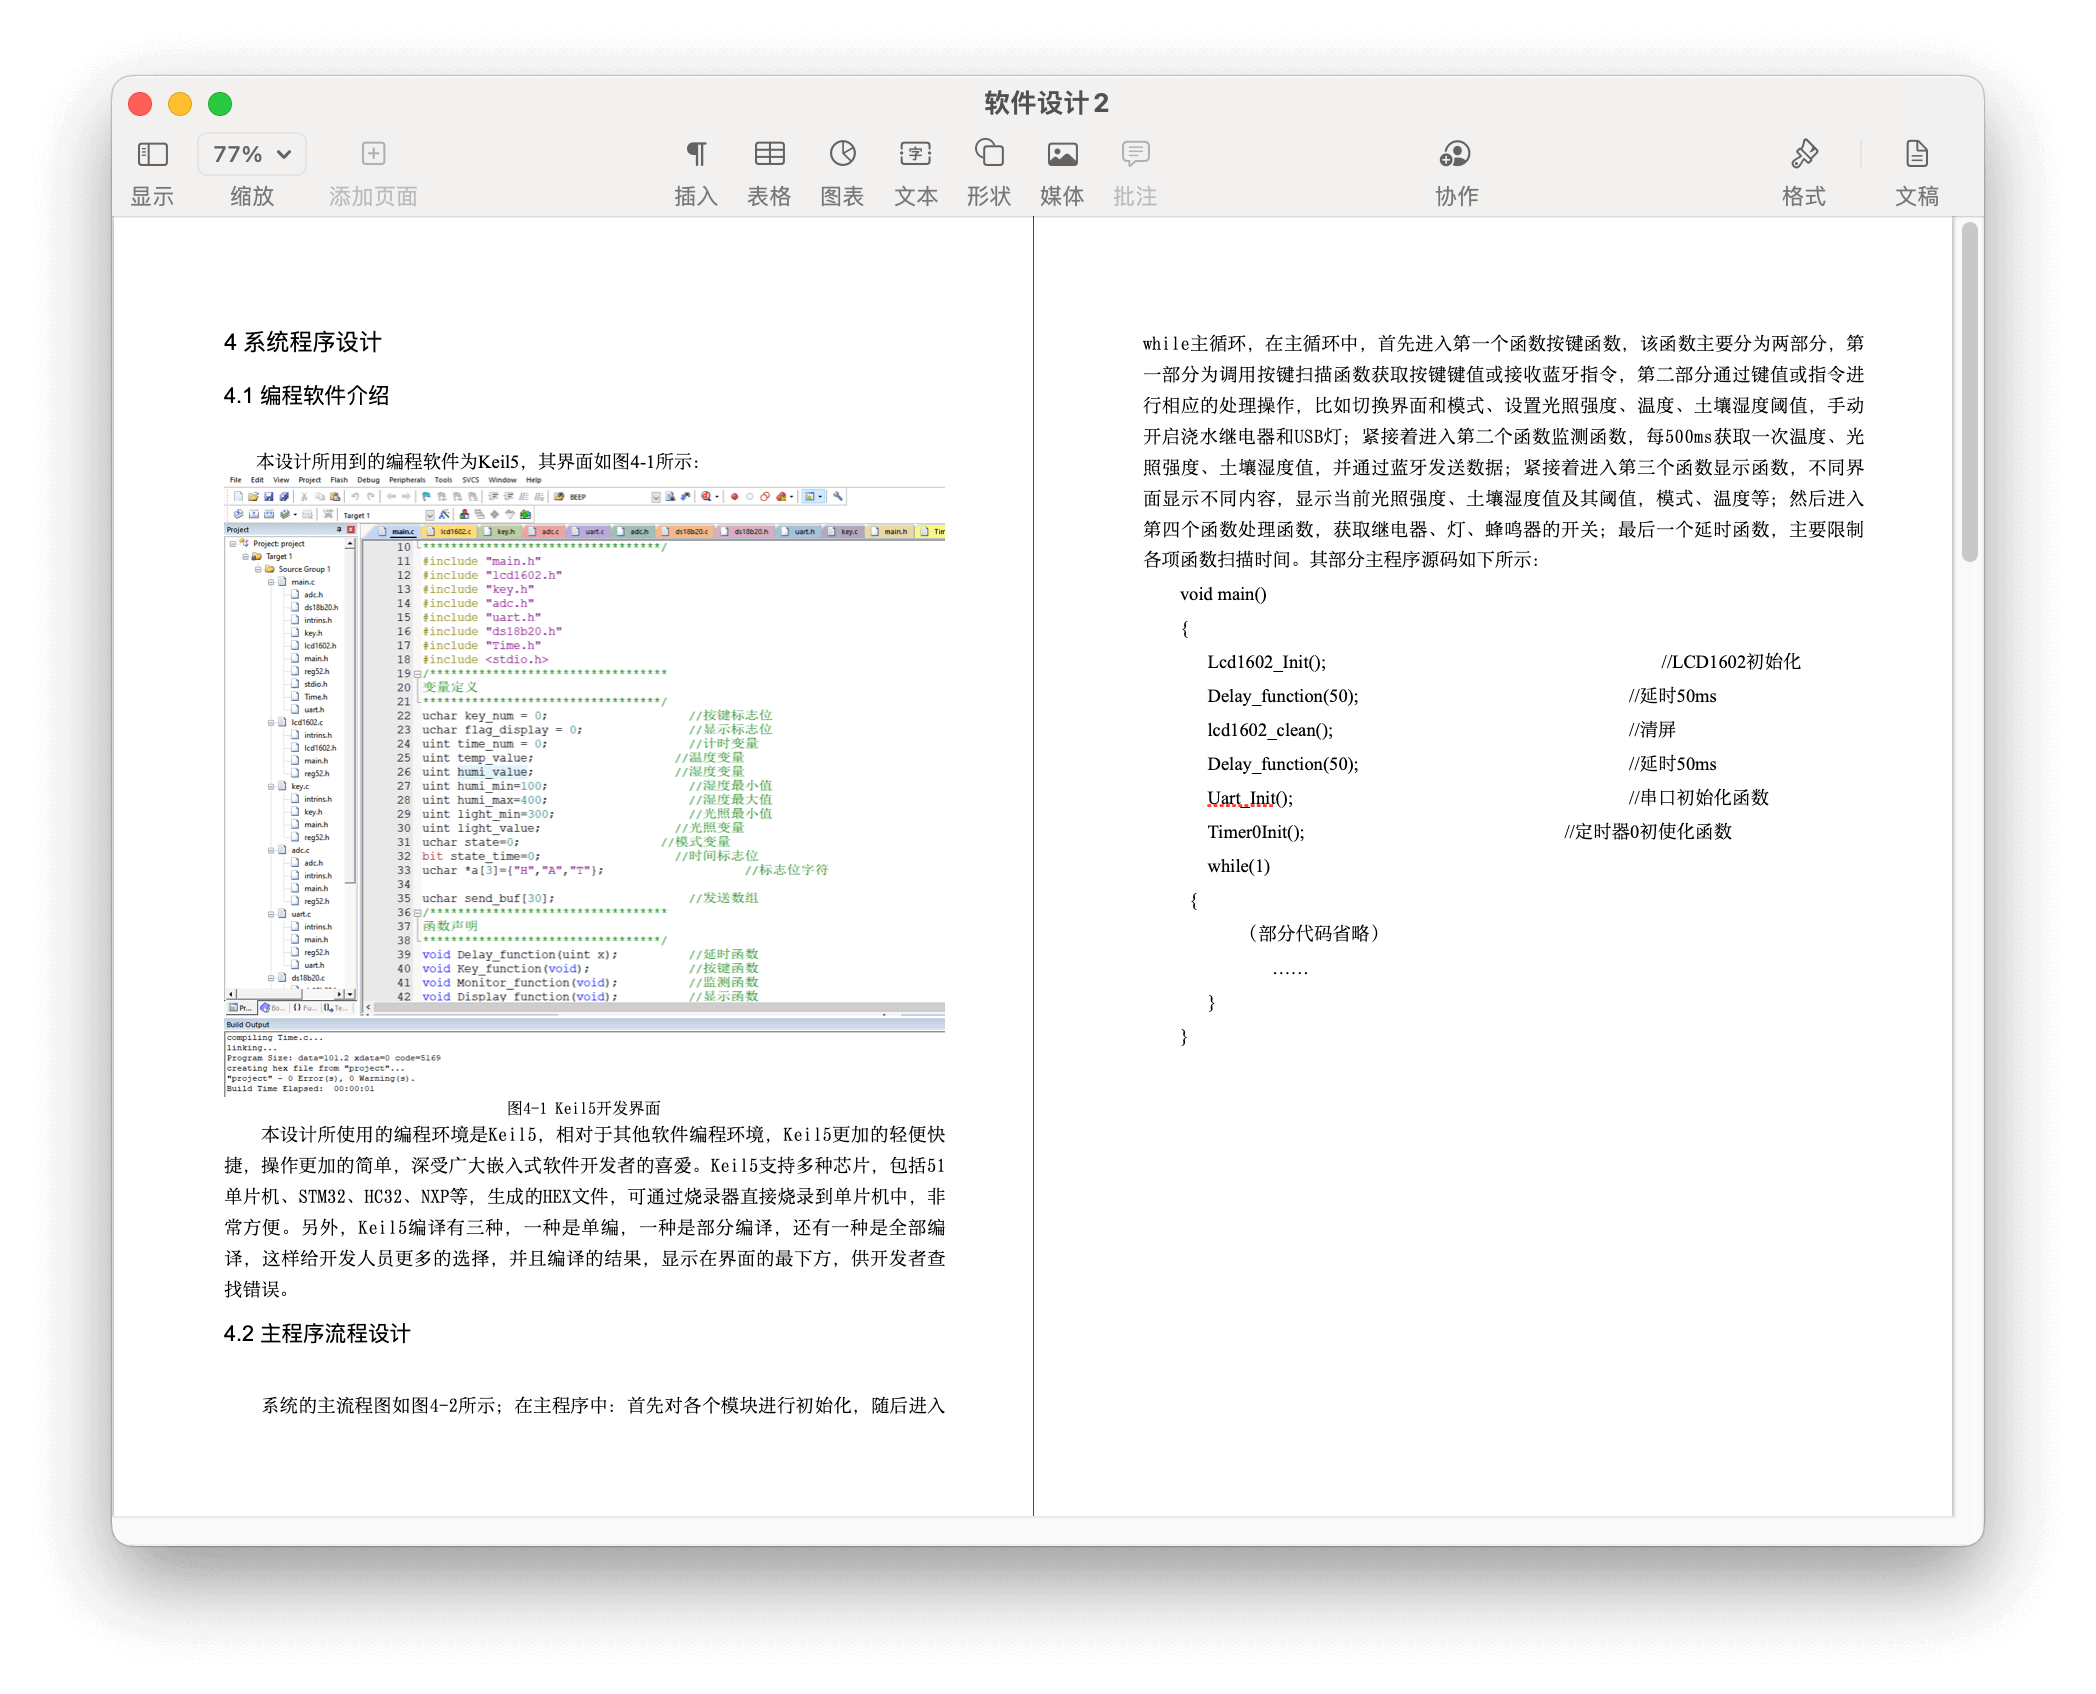The width and height of the screenshot is (2096, 1694).
Task: Click the window title 软件设计 2
Action: (1046, 103)
